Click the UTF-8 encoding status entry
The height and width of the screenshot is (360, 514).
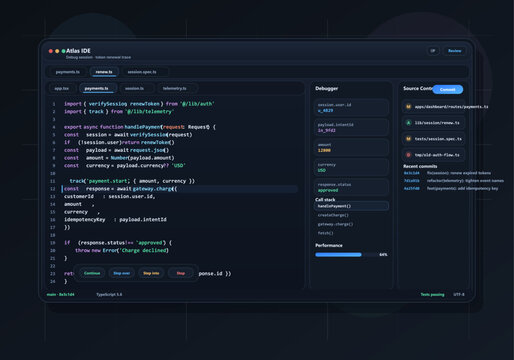pyautogui.click(x=459, y=295)
